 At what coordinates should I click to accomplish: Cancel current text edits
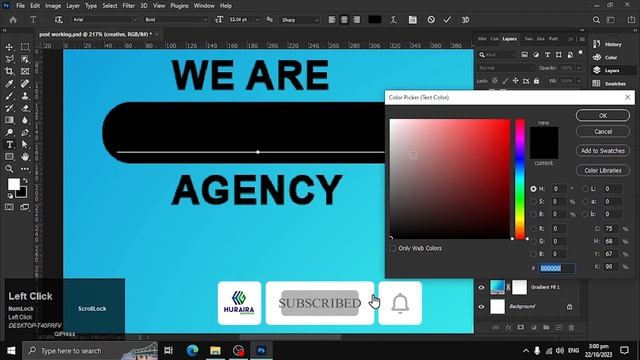click(431, 20)
